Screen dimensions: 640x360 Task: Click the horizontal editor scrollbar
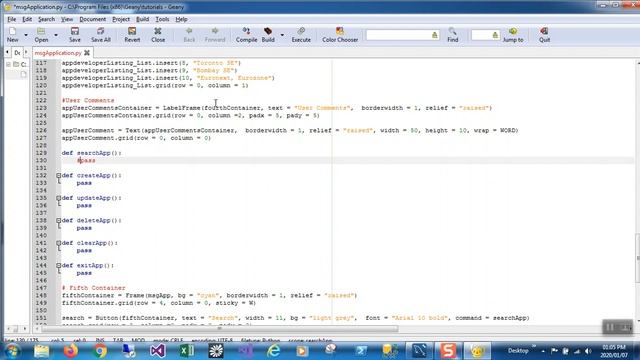click(x=220, y=329)
